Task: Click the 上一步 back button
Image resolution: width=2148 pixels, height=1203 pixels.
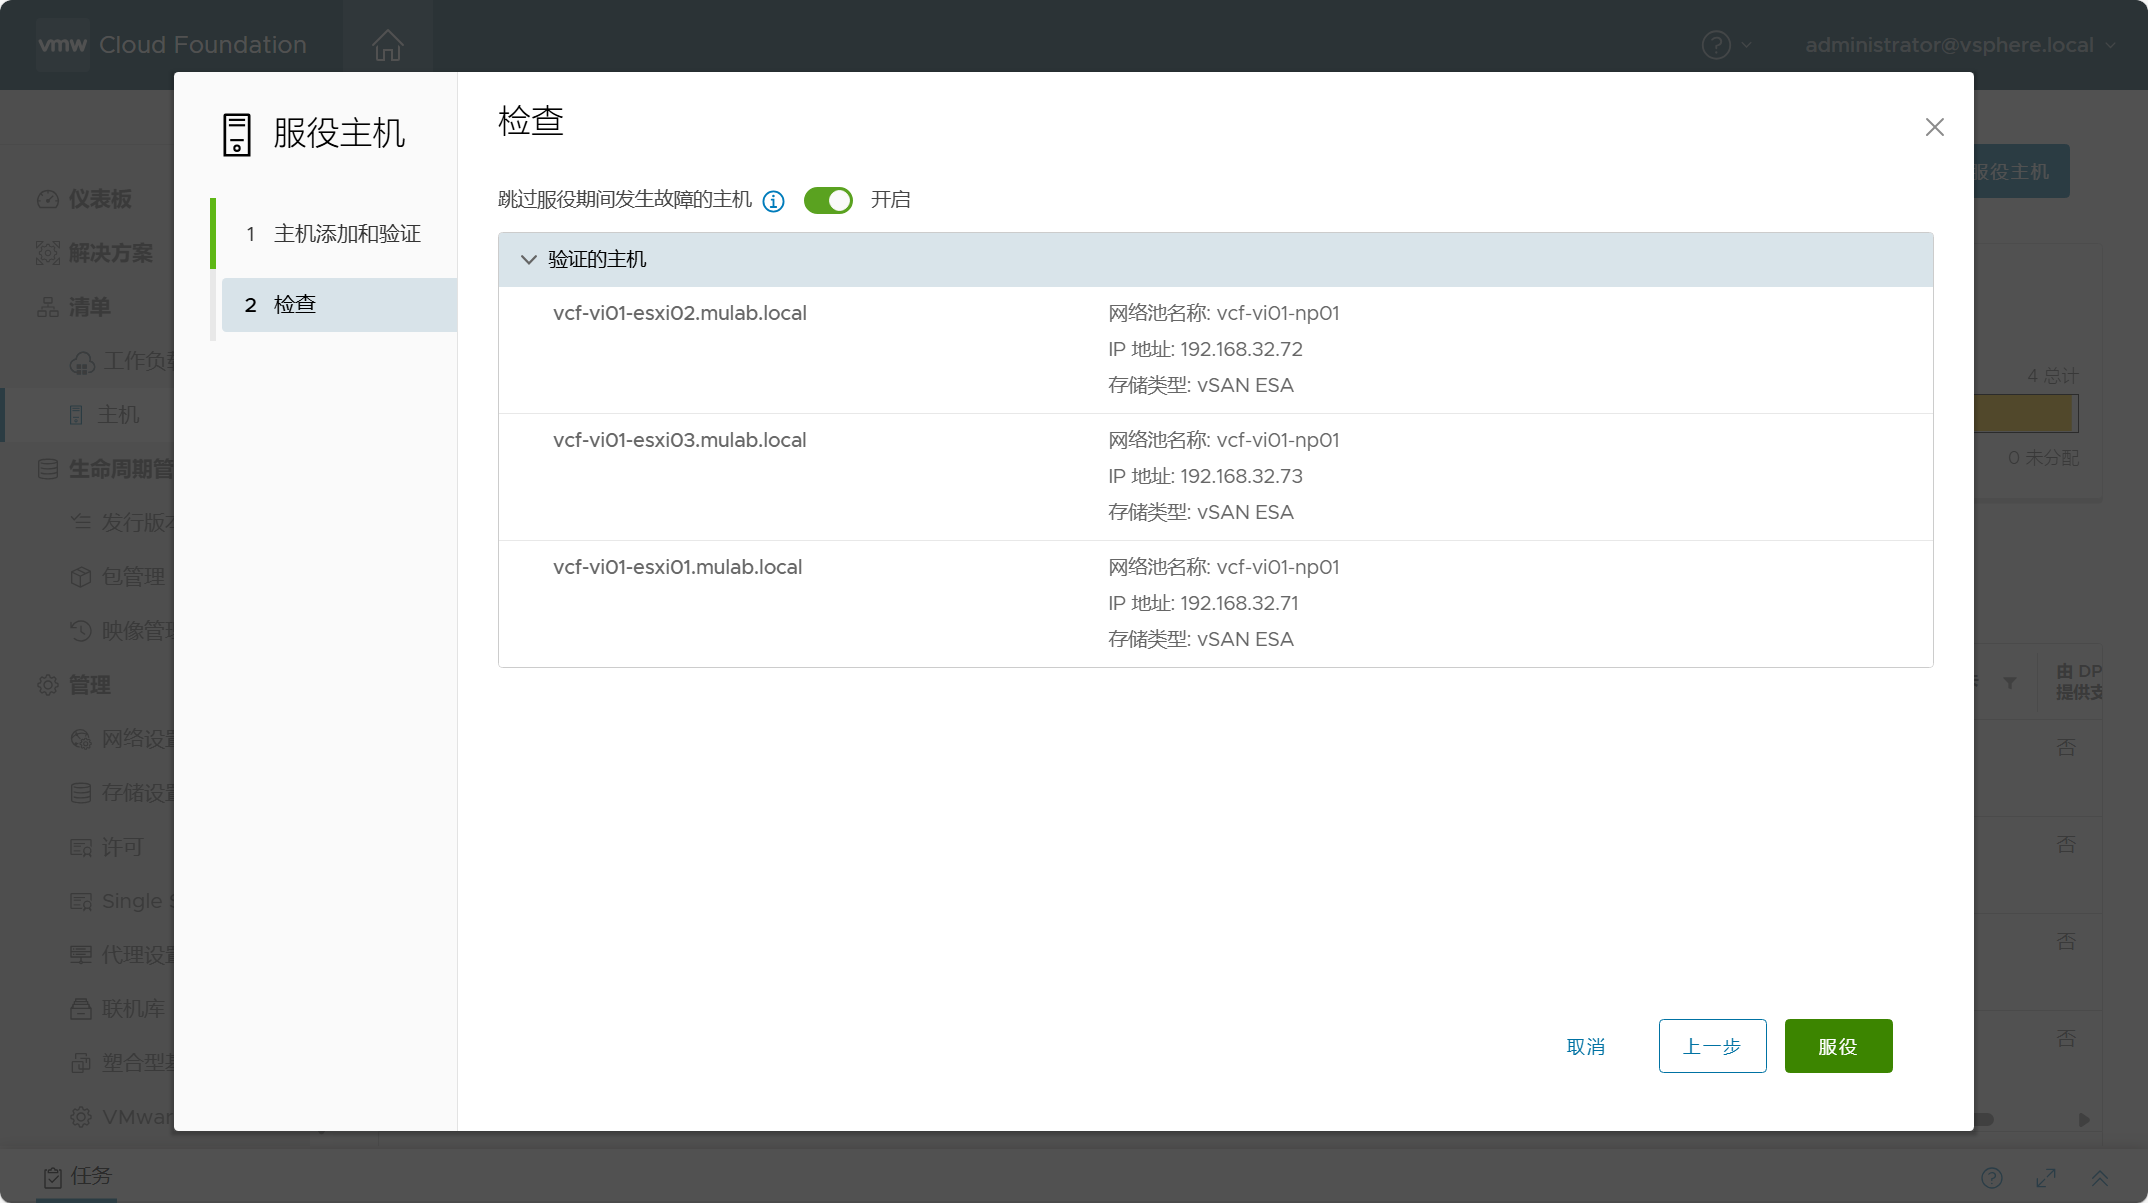Action: 1712,1046
